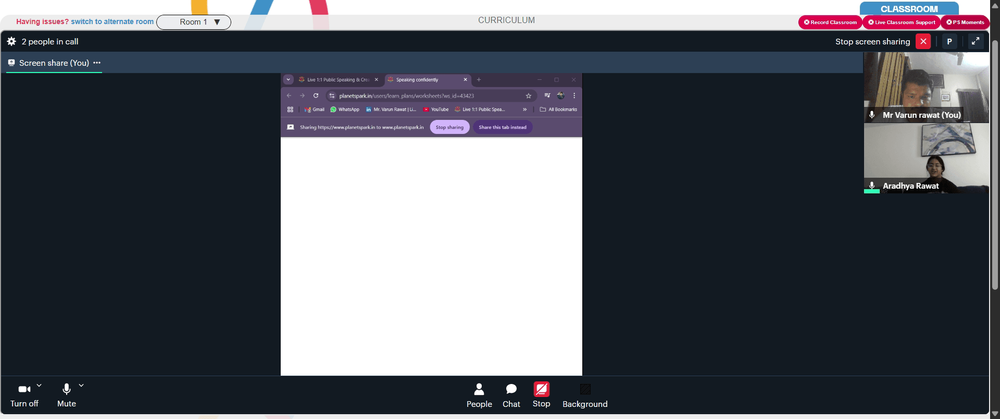Open the People panel
Screen dimensions: 1000x419
pos(479,395)
